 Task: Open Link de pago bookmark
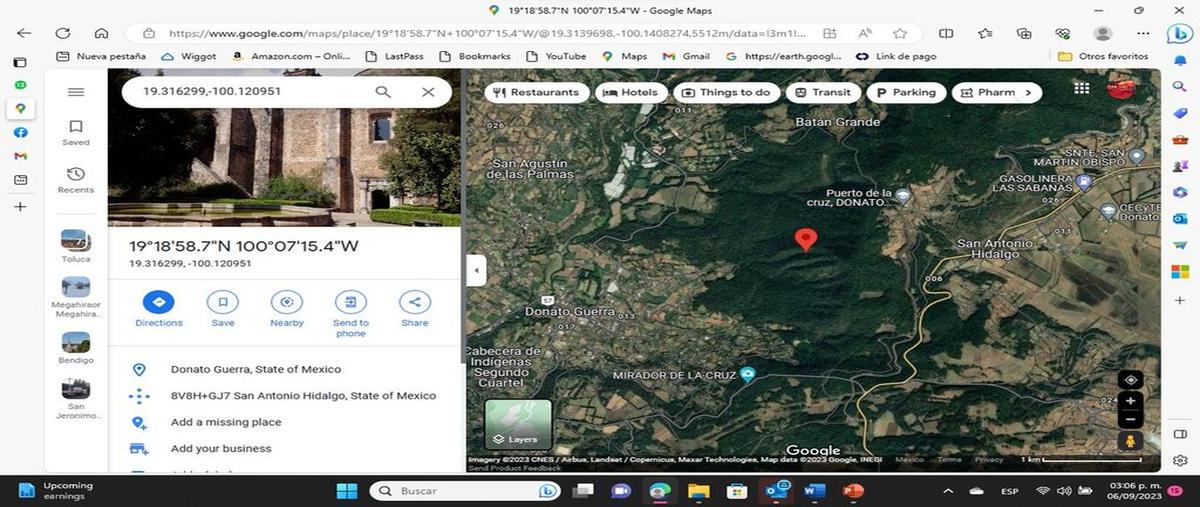pyautogui.click(x=895, y=56)
